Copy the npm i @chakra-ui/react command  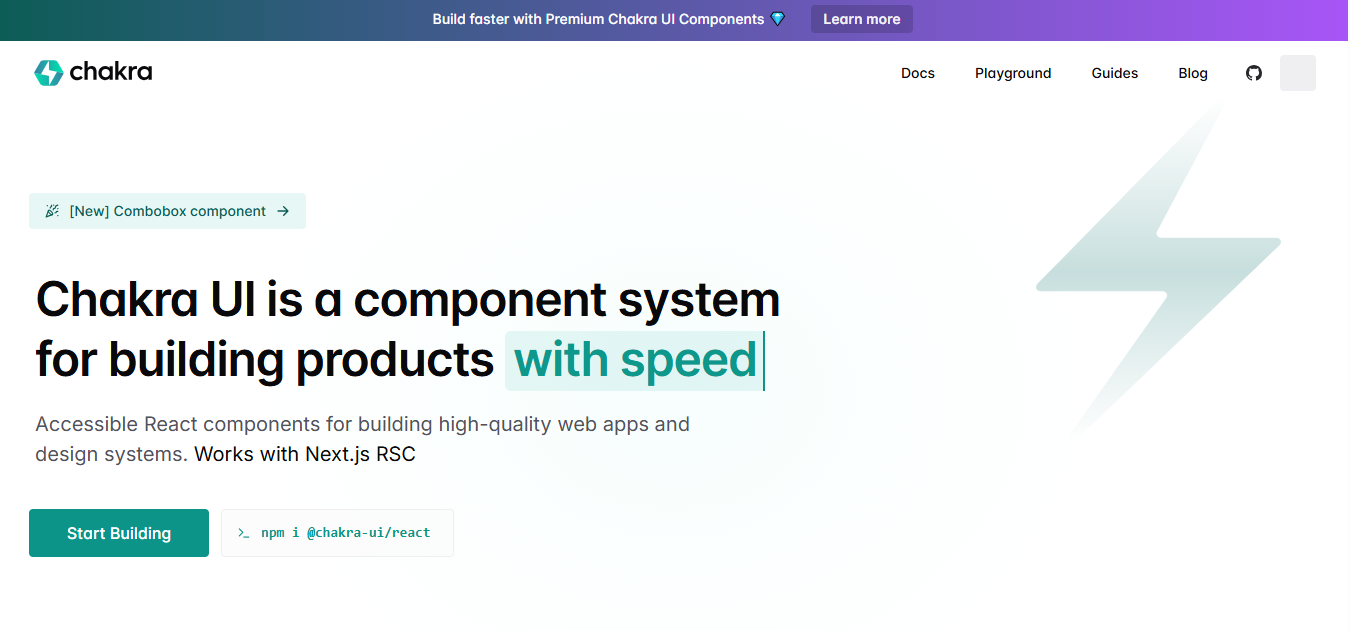(337, 533)
